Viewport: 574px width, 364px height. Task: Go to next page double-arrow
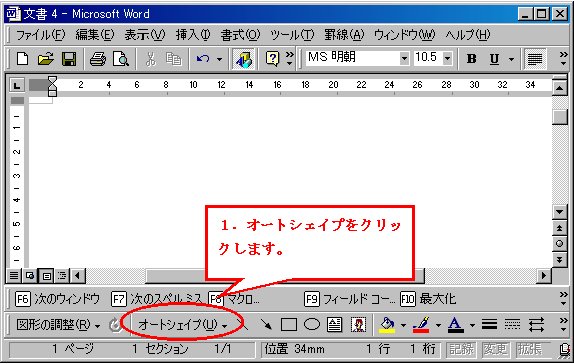coord(559,259)
